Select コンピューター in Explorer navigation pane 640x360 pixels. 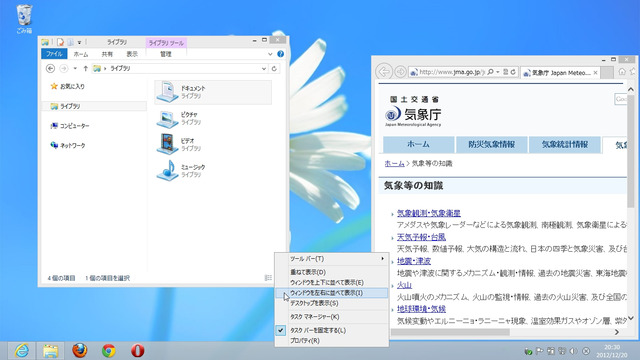pyautogui.click(x=70, y=126)
